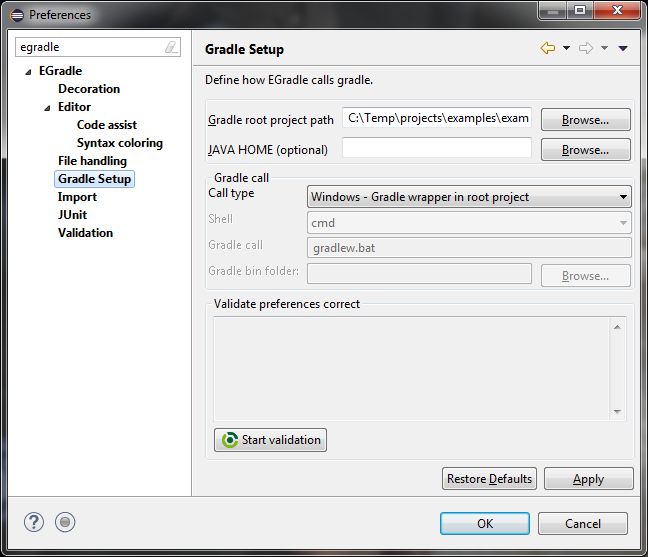Open Code assist preferences
Image resolution: width=648 pixels, height=557 pixels.
[x=107, y=125]
